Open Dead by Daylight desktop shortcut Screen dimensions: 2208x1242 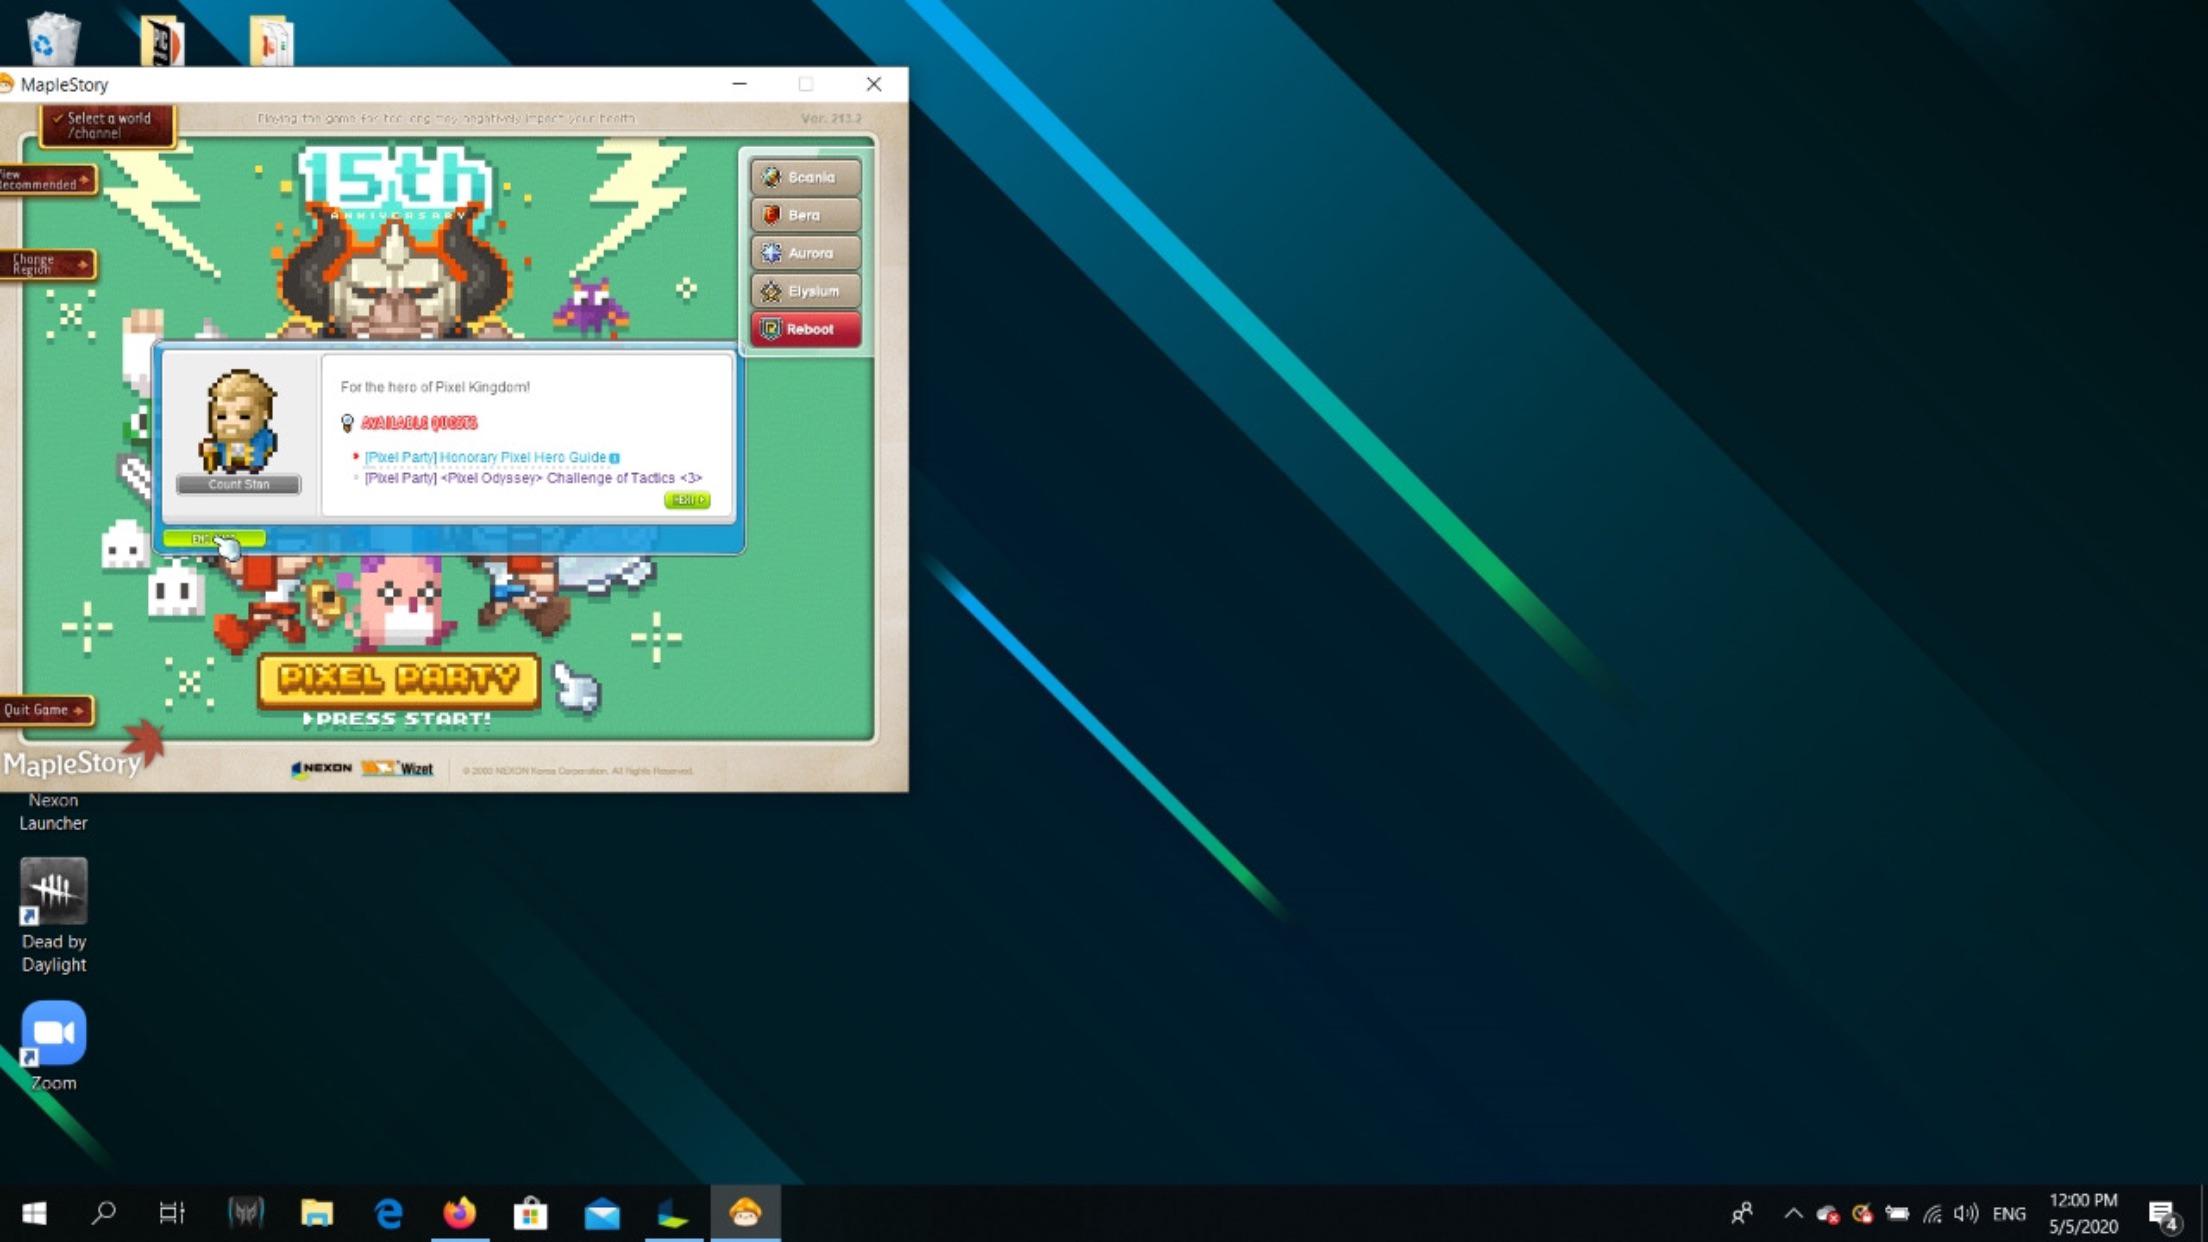tap(54, 892)
